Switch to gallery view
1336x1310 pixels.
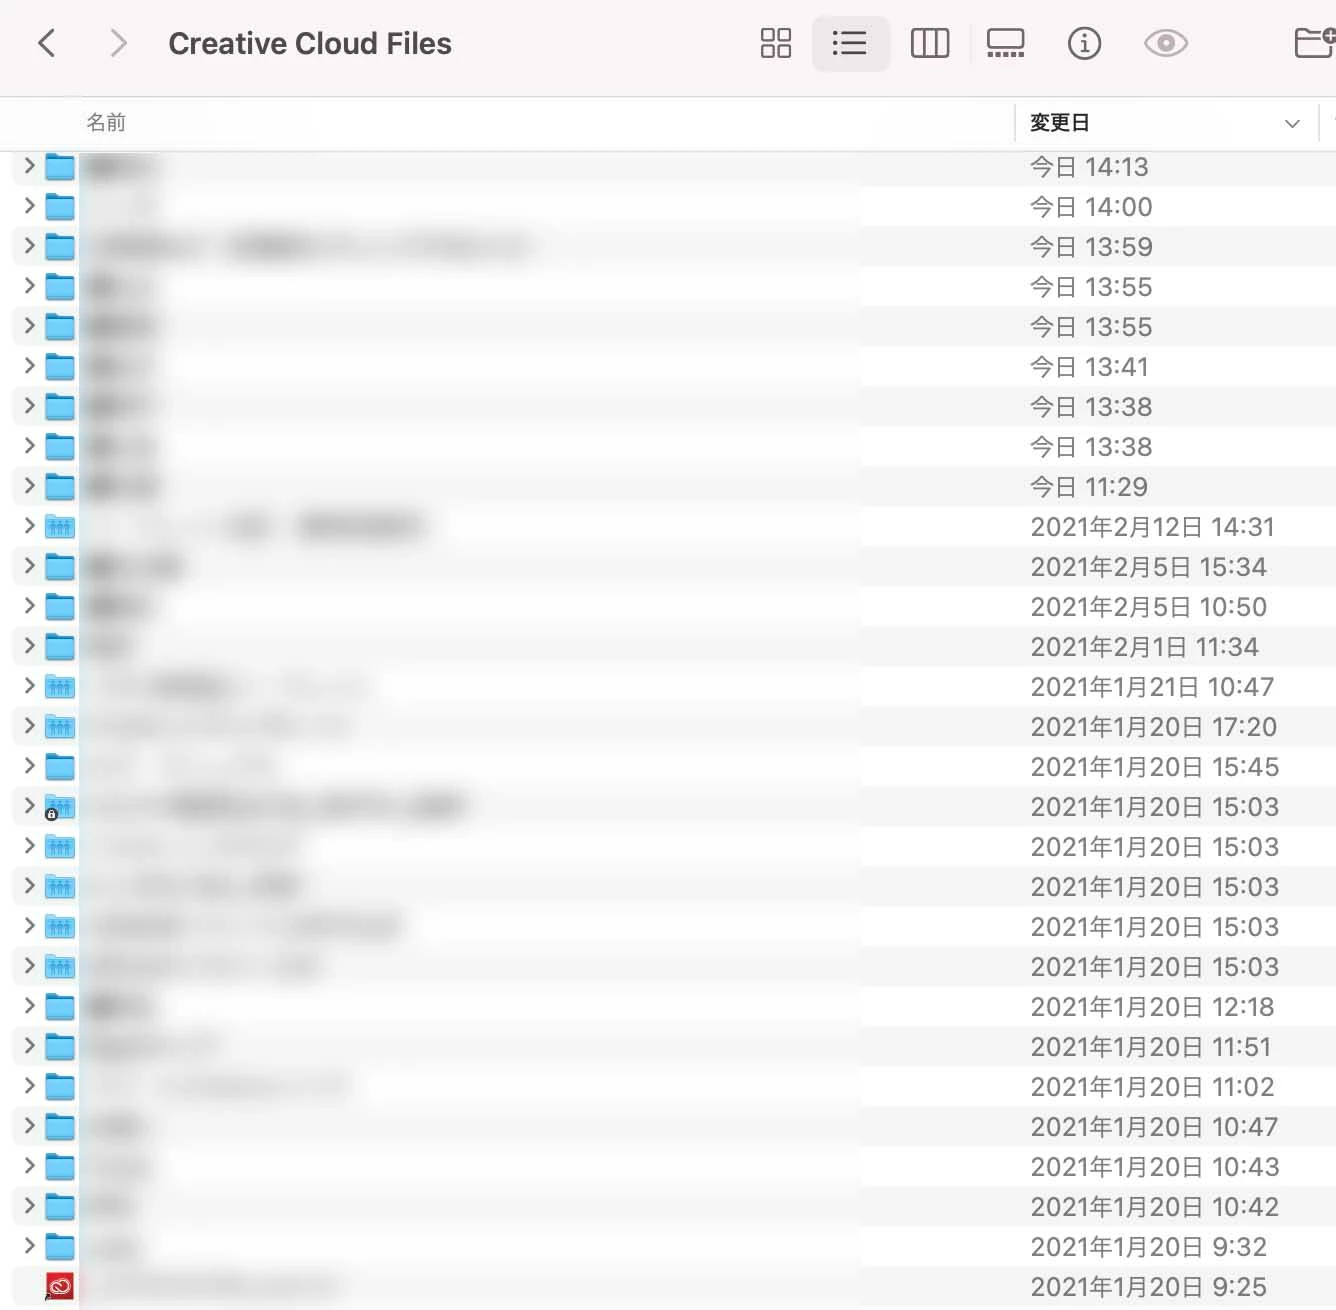click(x=1006, y=43)
